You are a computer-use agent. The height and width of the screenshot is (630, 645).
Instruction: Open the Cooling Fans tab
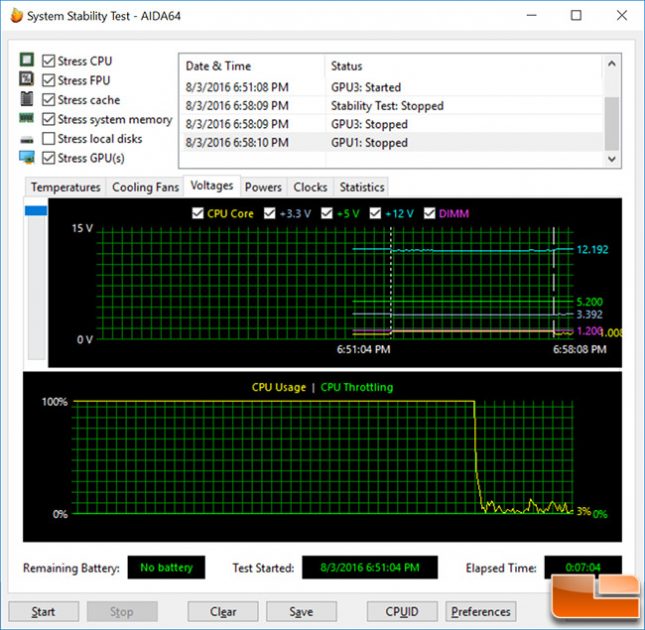(x=145, y=187)
